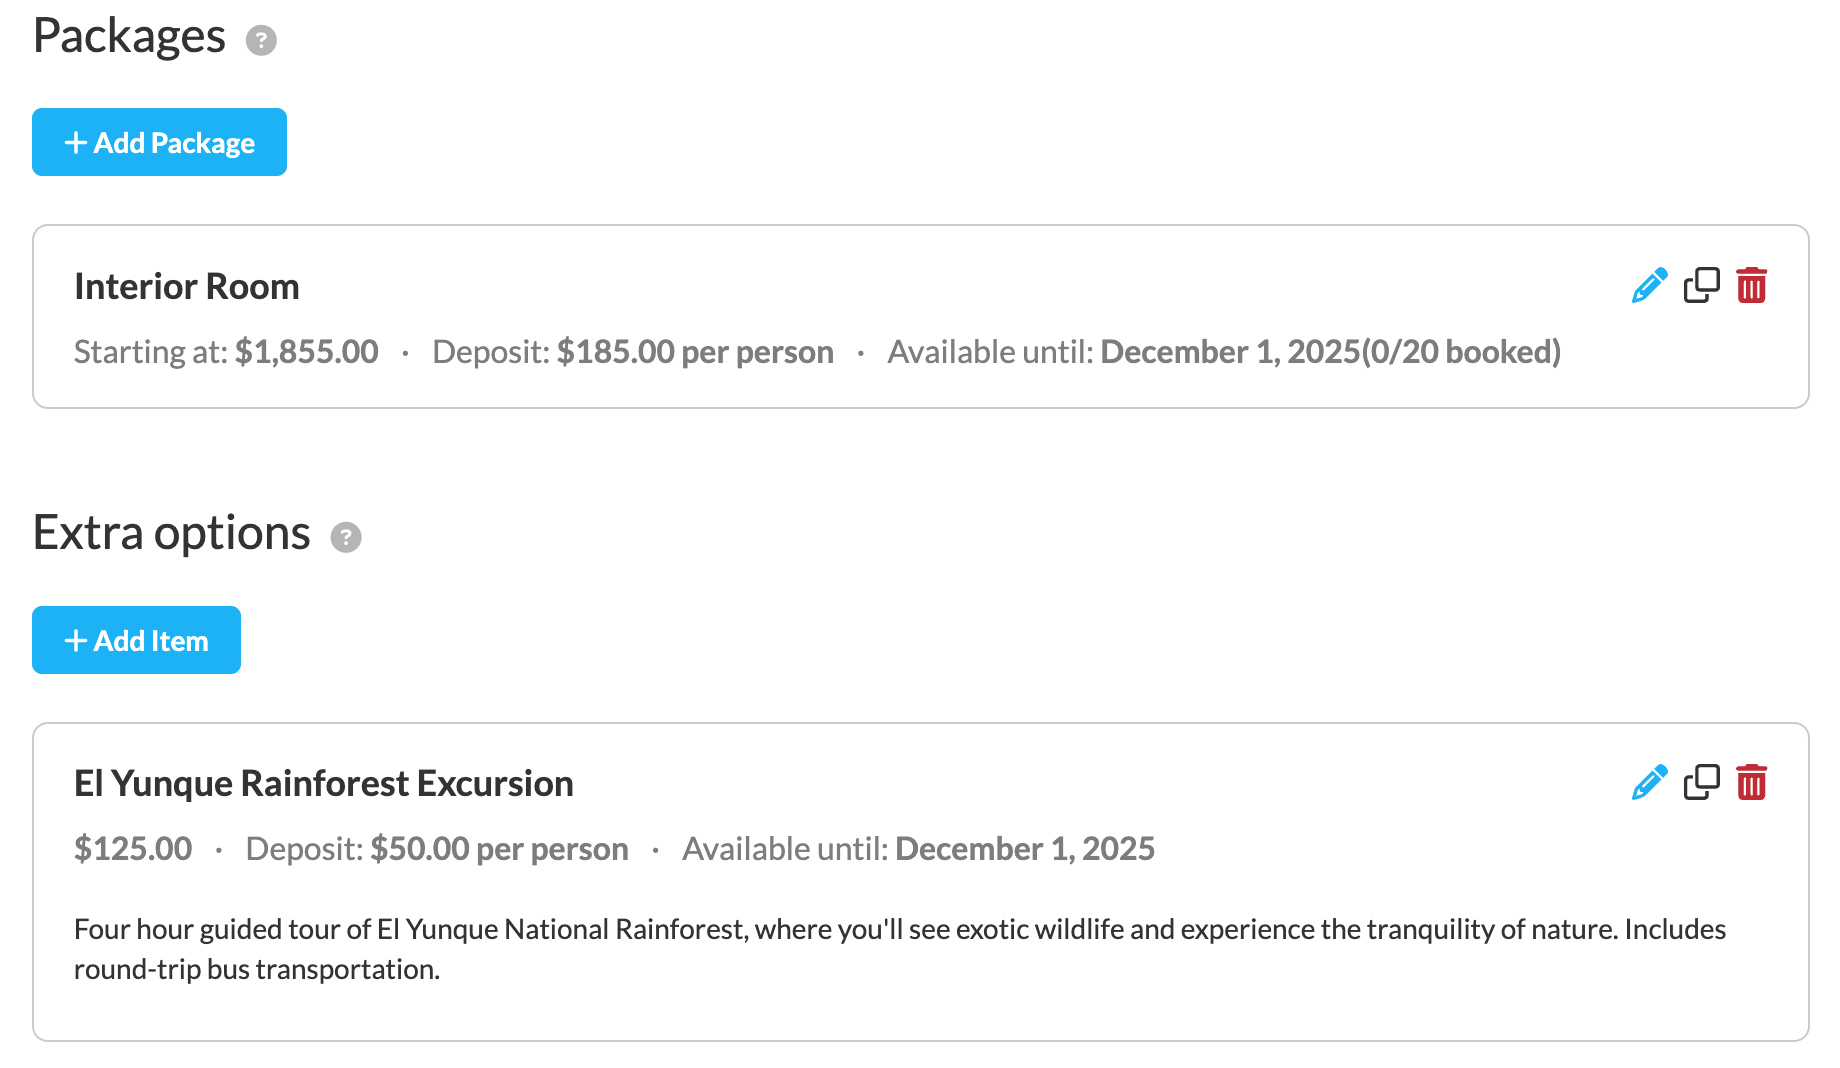Click the rainforest tour description paragraph
The height and width of the screenshot is (1068, 1840).
click(900, 949)
